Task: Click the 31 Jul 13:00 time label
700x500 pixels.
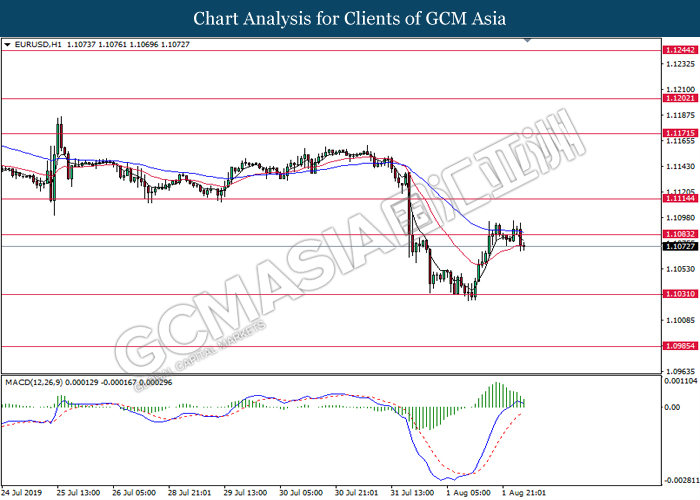Action: coord(412,493)
